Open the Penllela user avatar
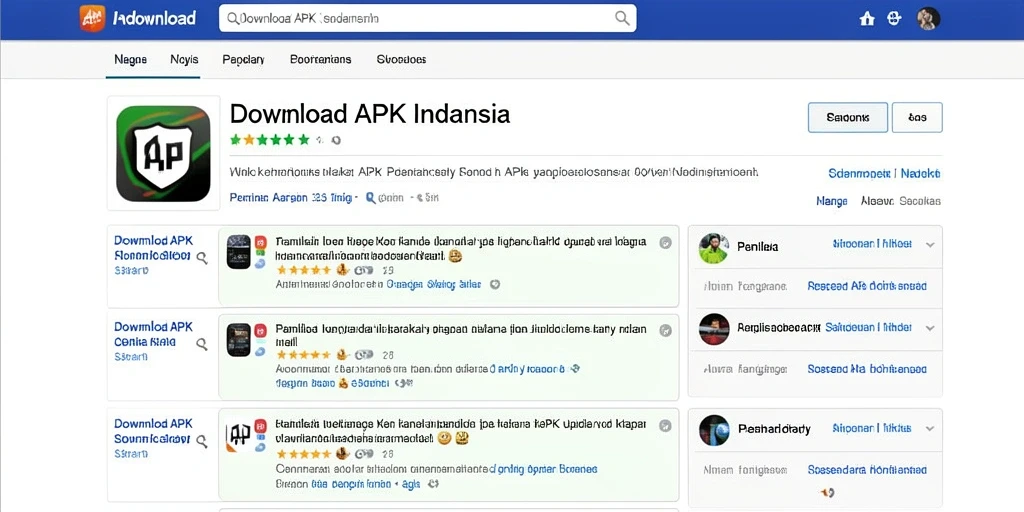 click(x=713, y=248)
